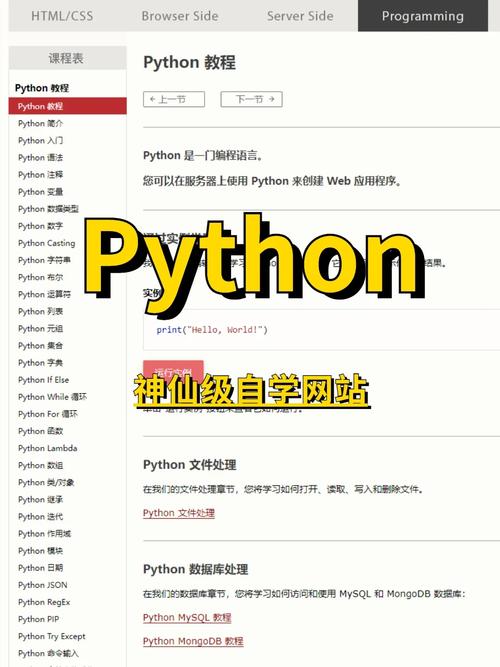500x667 pixels.
Task: Click the 课程表 sidebar header
Action: point(67,58)
